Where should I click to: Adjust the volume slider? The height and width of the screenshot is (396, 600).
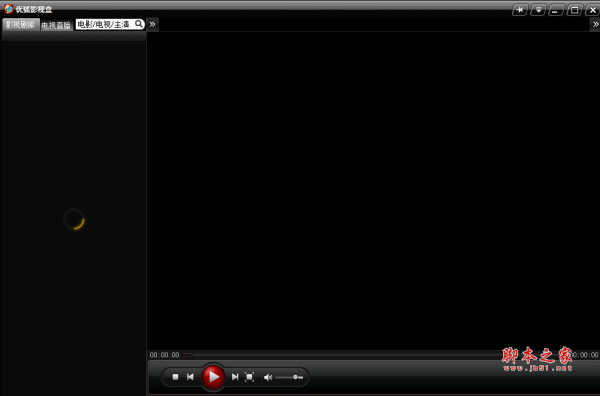point(289,377)
